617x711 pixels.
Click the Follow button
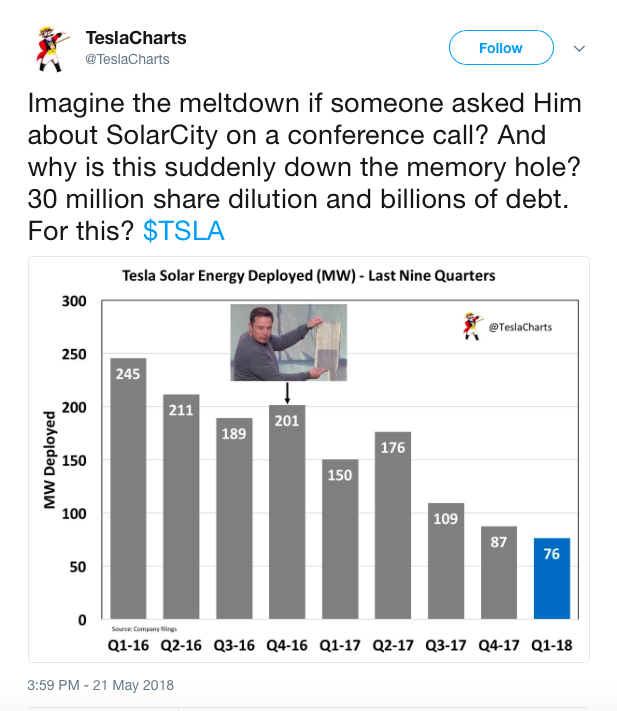click(x=501, y=48)
